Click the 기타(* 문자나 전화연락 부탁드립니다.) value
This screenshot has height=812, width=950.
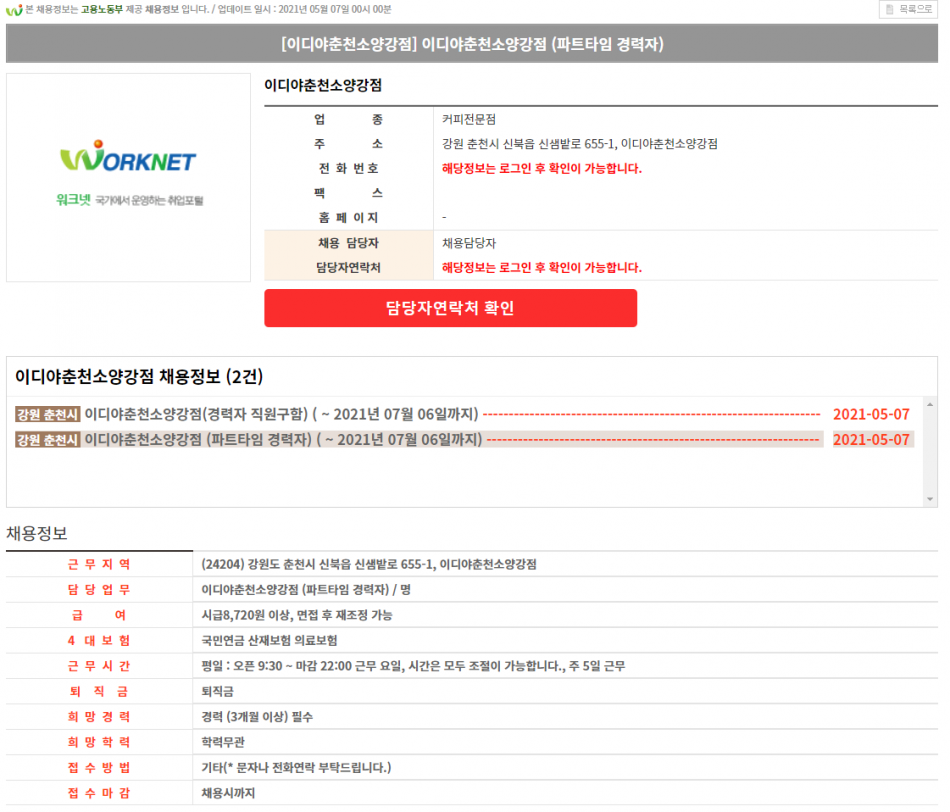[x=296, y=768]
